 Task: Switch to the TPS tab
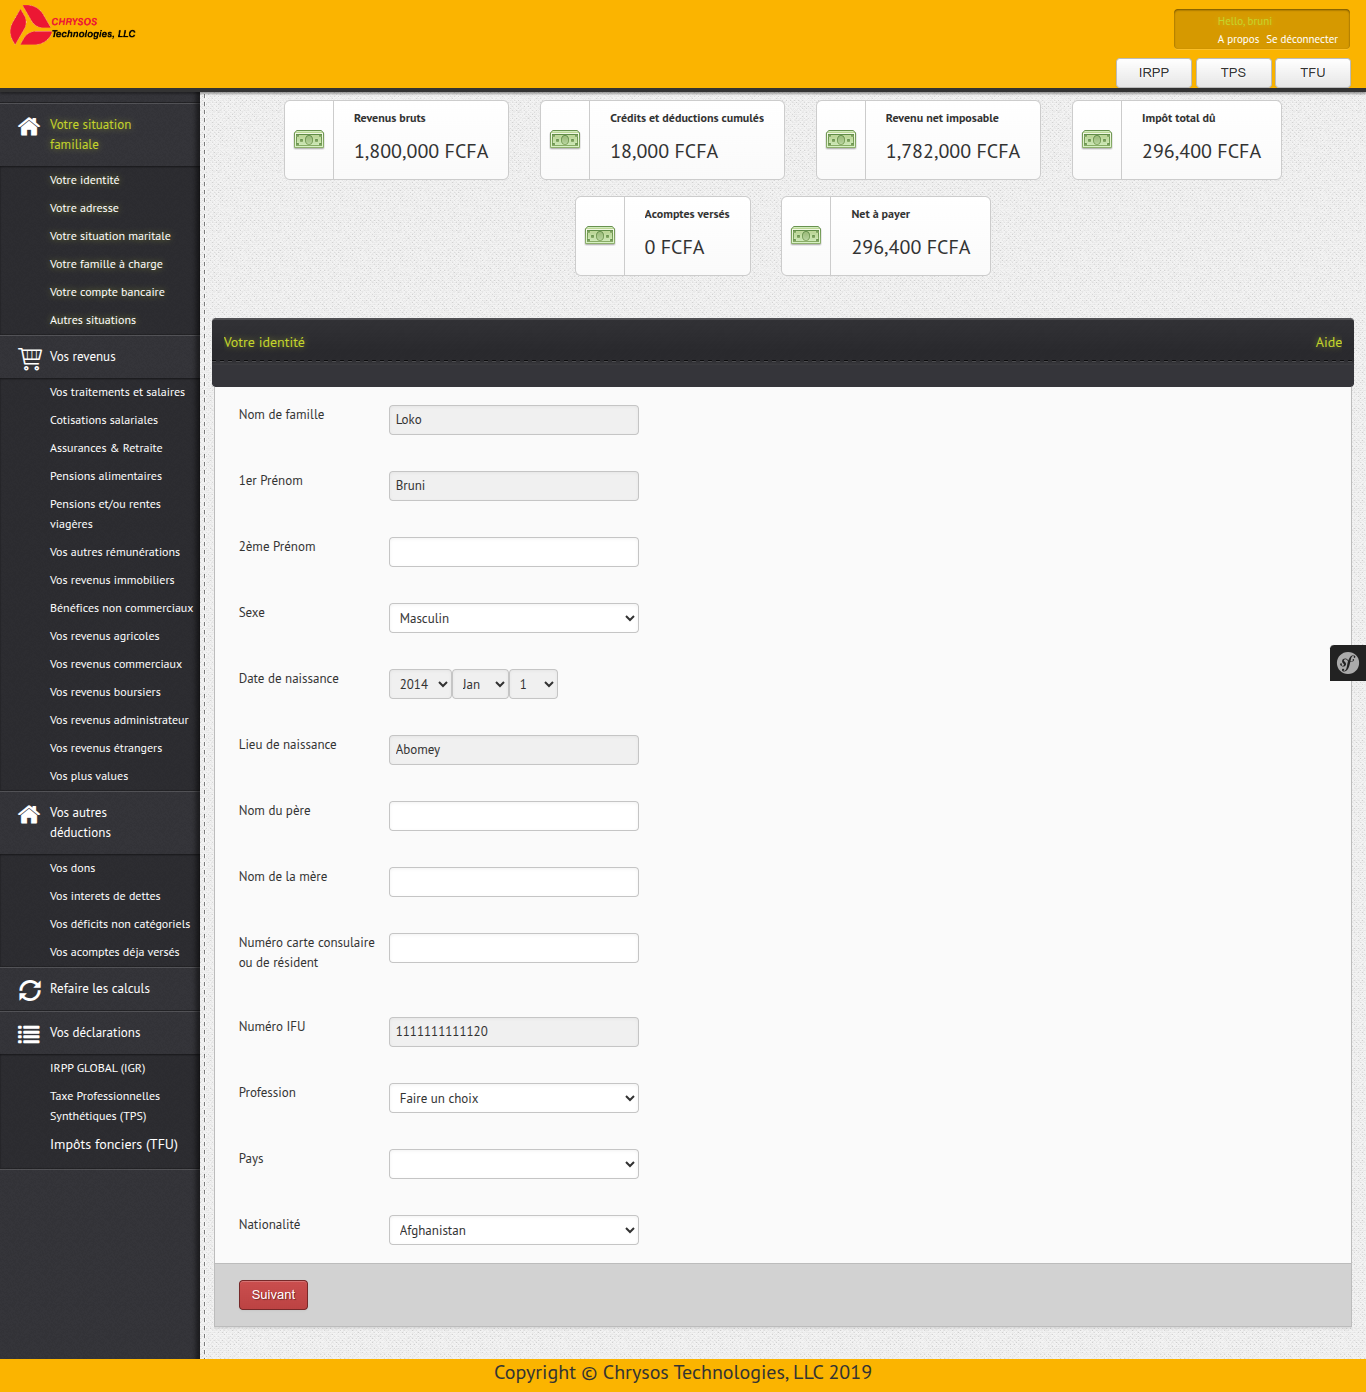pyautogui.click(x=1234, y=73)
